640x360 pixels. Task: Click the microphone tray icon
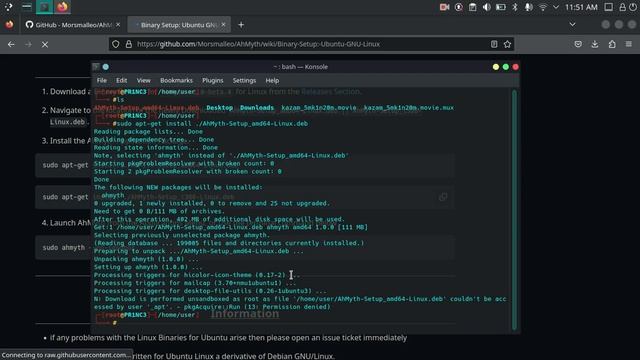529,7
